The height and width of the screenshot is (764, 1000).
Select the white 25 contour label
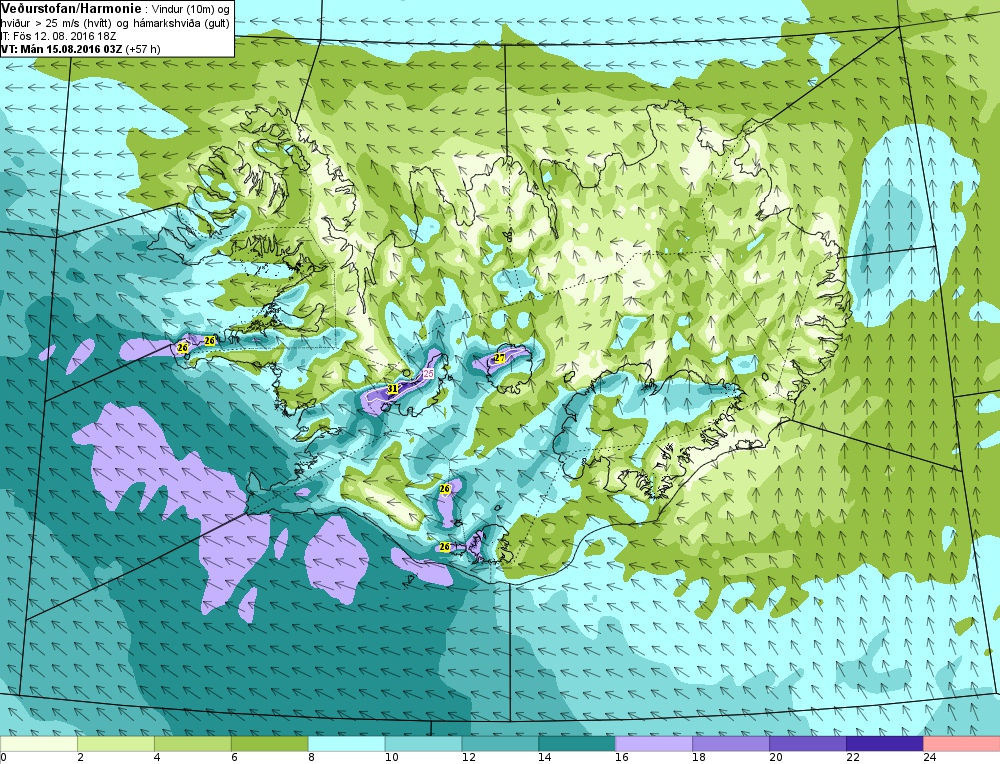pyautogui.click(x=429, y=373)
